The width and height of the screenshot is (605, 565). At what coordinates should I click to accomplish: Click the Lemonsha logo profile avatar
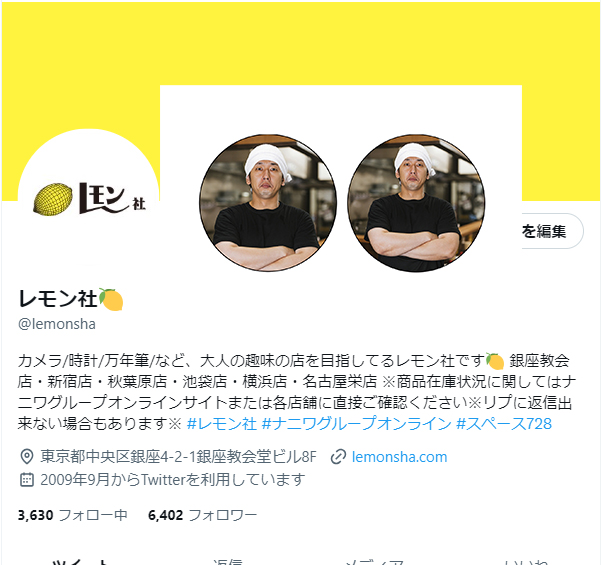click(x=88, y=199)
